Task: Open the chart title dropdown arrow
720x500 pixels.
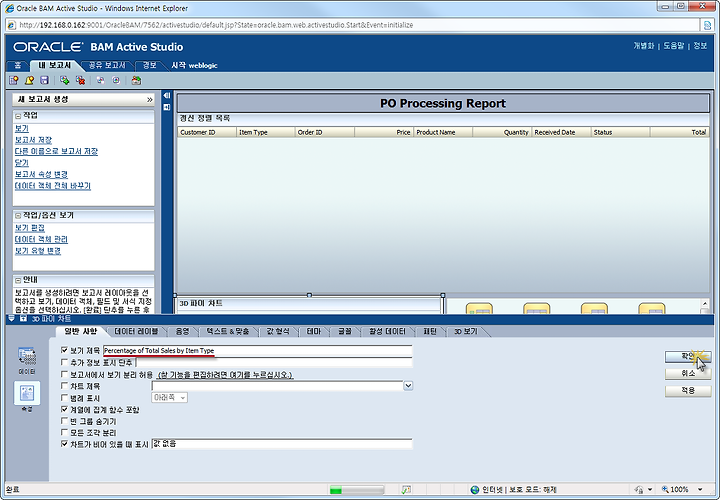Action: (x=408, y=386)
